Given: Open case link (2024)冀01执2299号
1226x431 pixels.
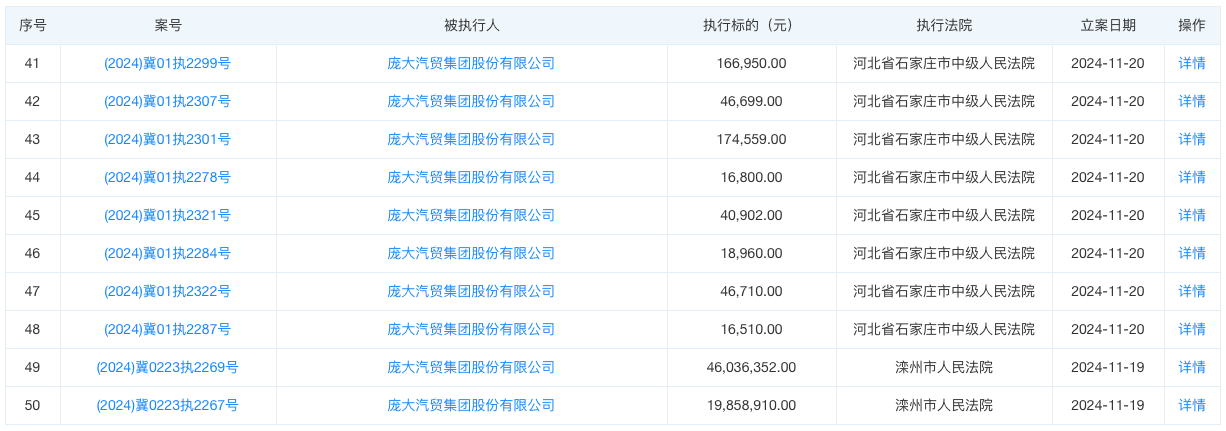Looking at the screenshot, I should (x=167, y=63).
